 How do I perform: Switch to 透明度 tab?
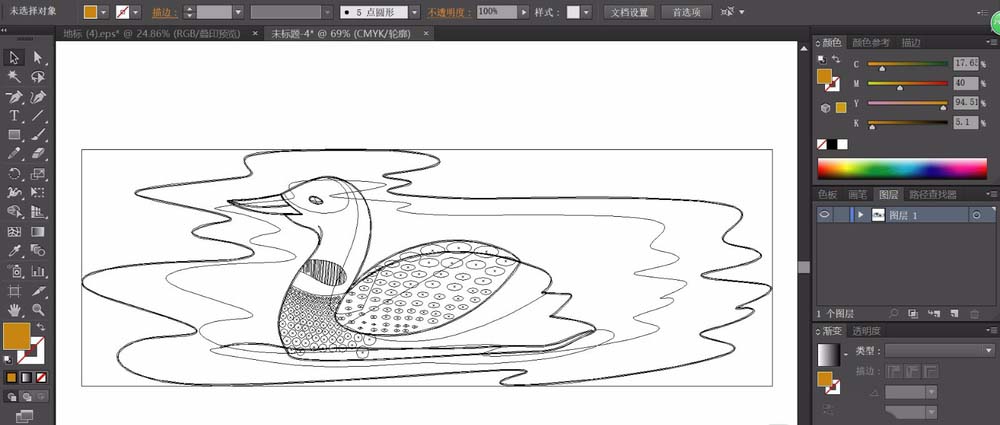[866, 331]
